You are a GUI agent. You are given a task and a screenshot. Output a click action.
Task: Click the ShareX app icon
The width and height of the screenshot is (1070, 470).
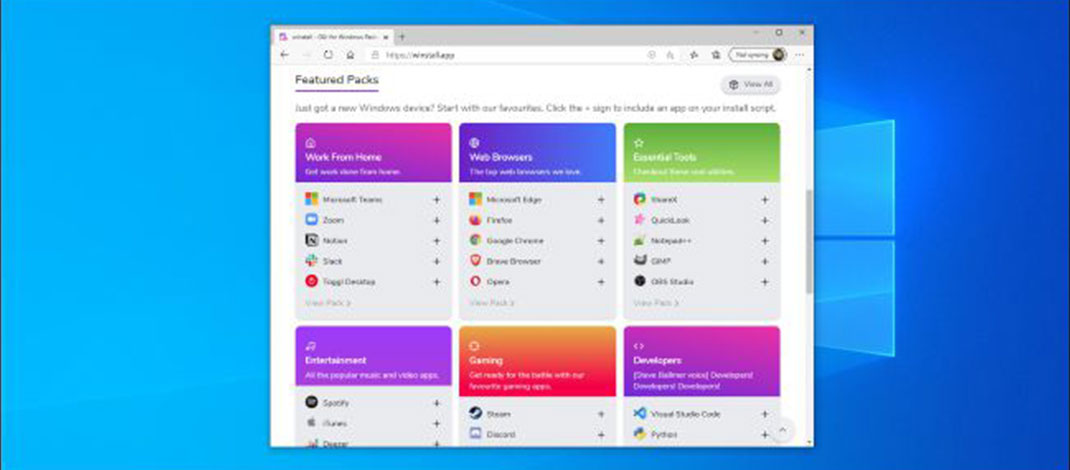click(x=639, y=199)
